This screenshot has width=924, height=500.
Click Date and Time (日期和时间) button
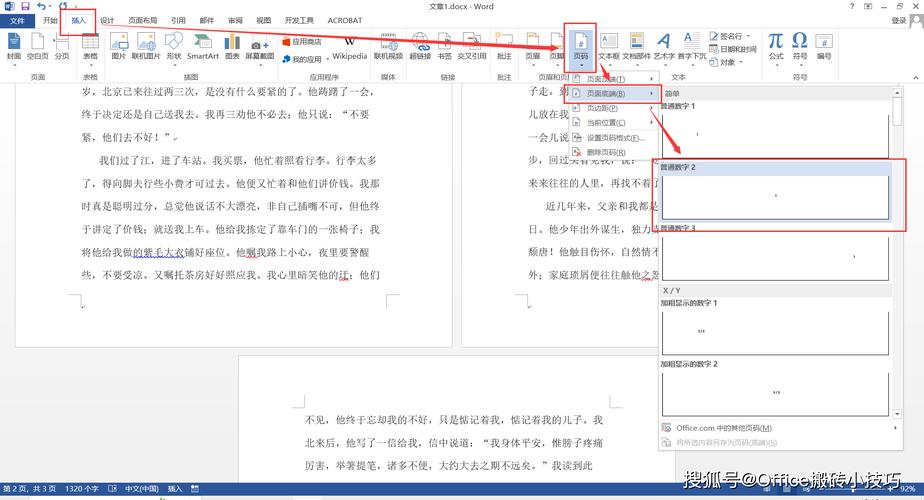point(732,50)
